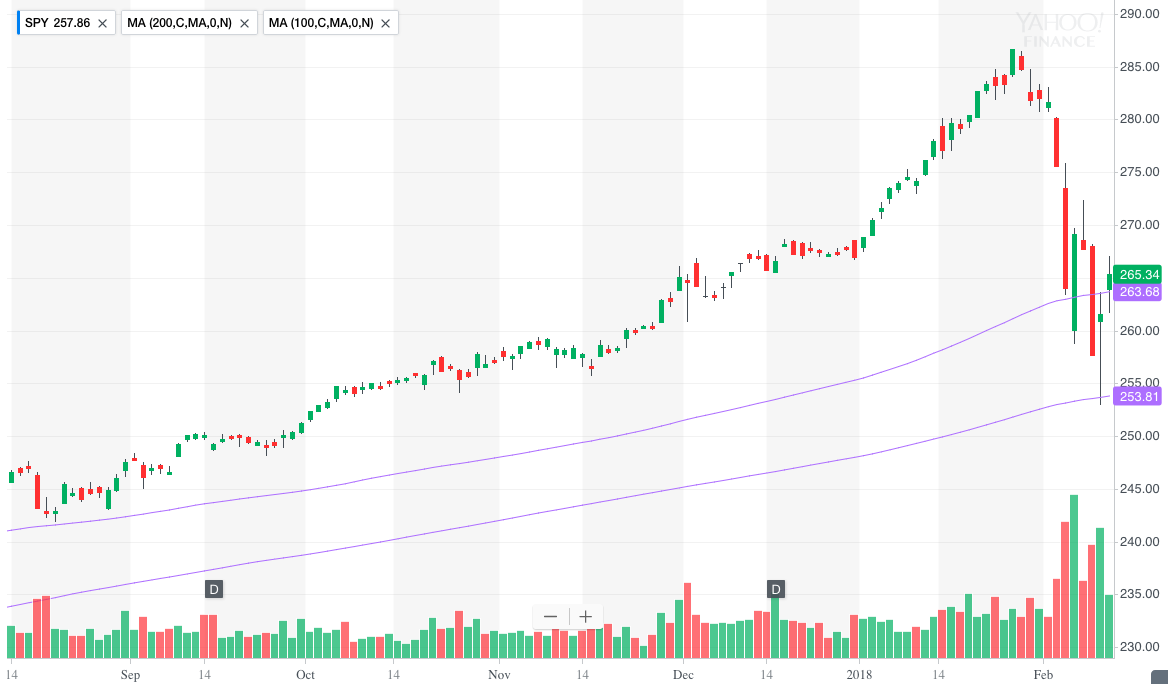Click the Sep date axis label

tap(130, 674)
